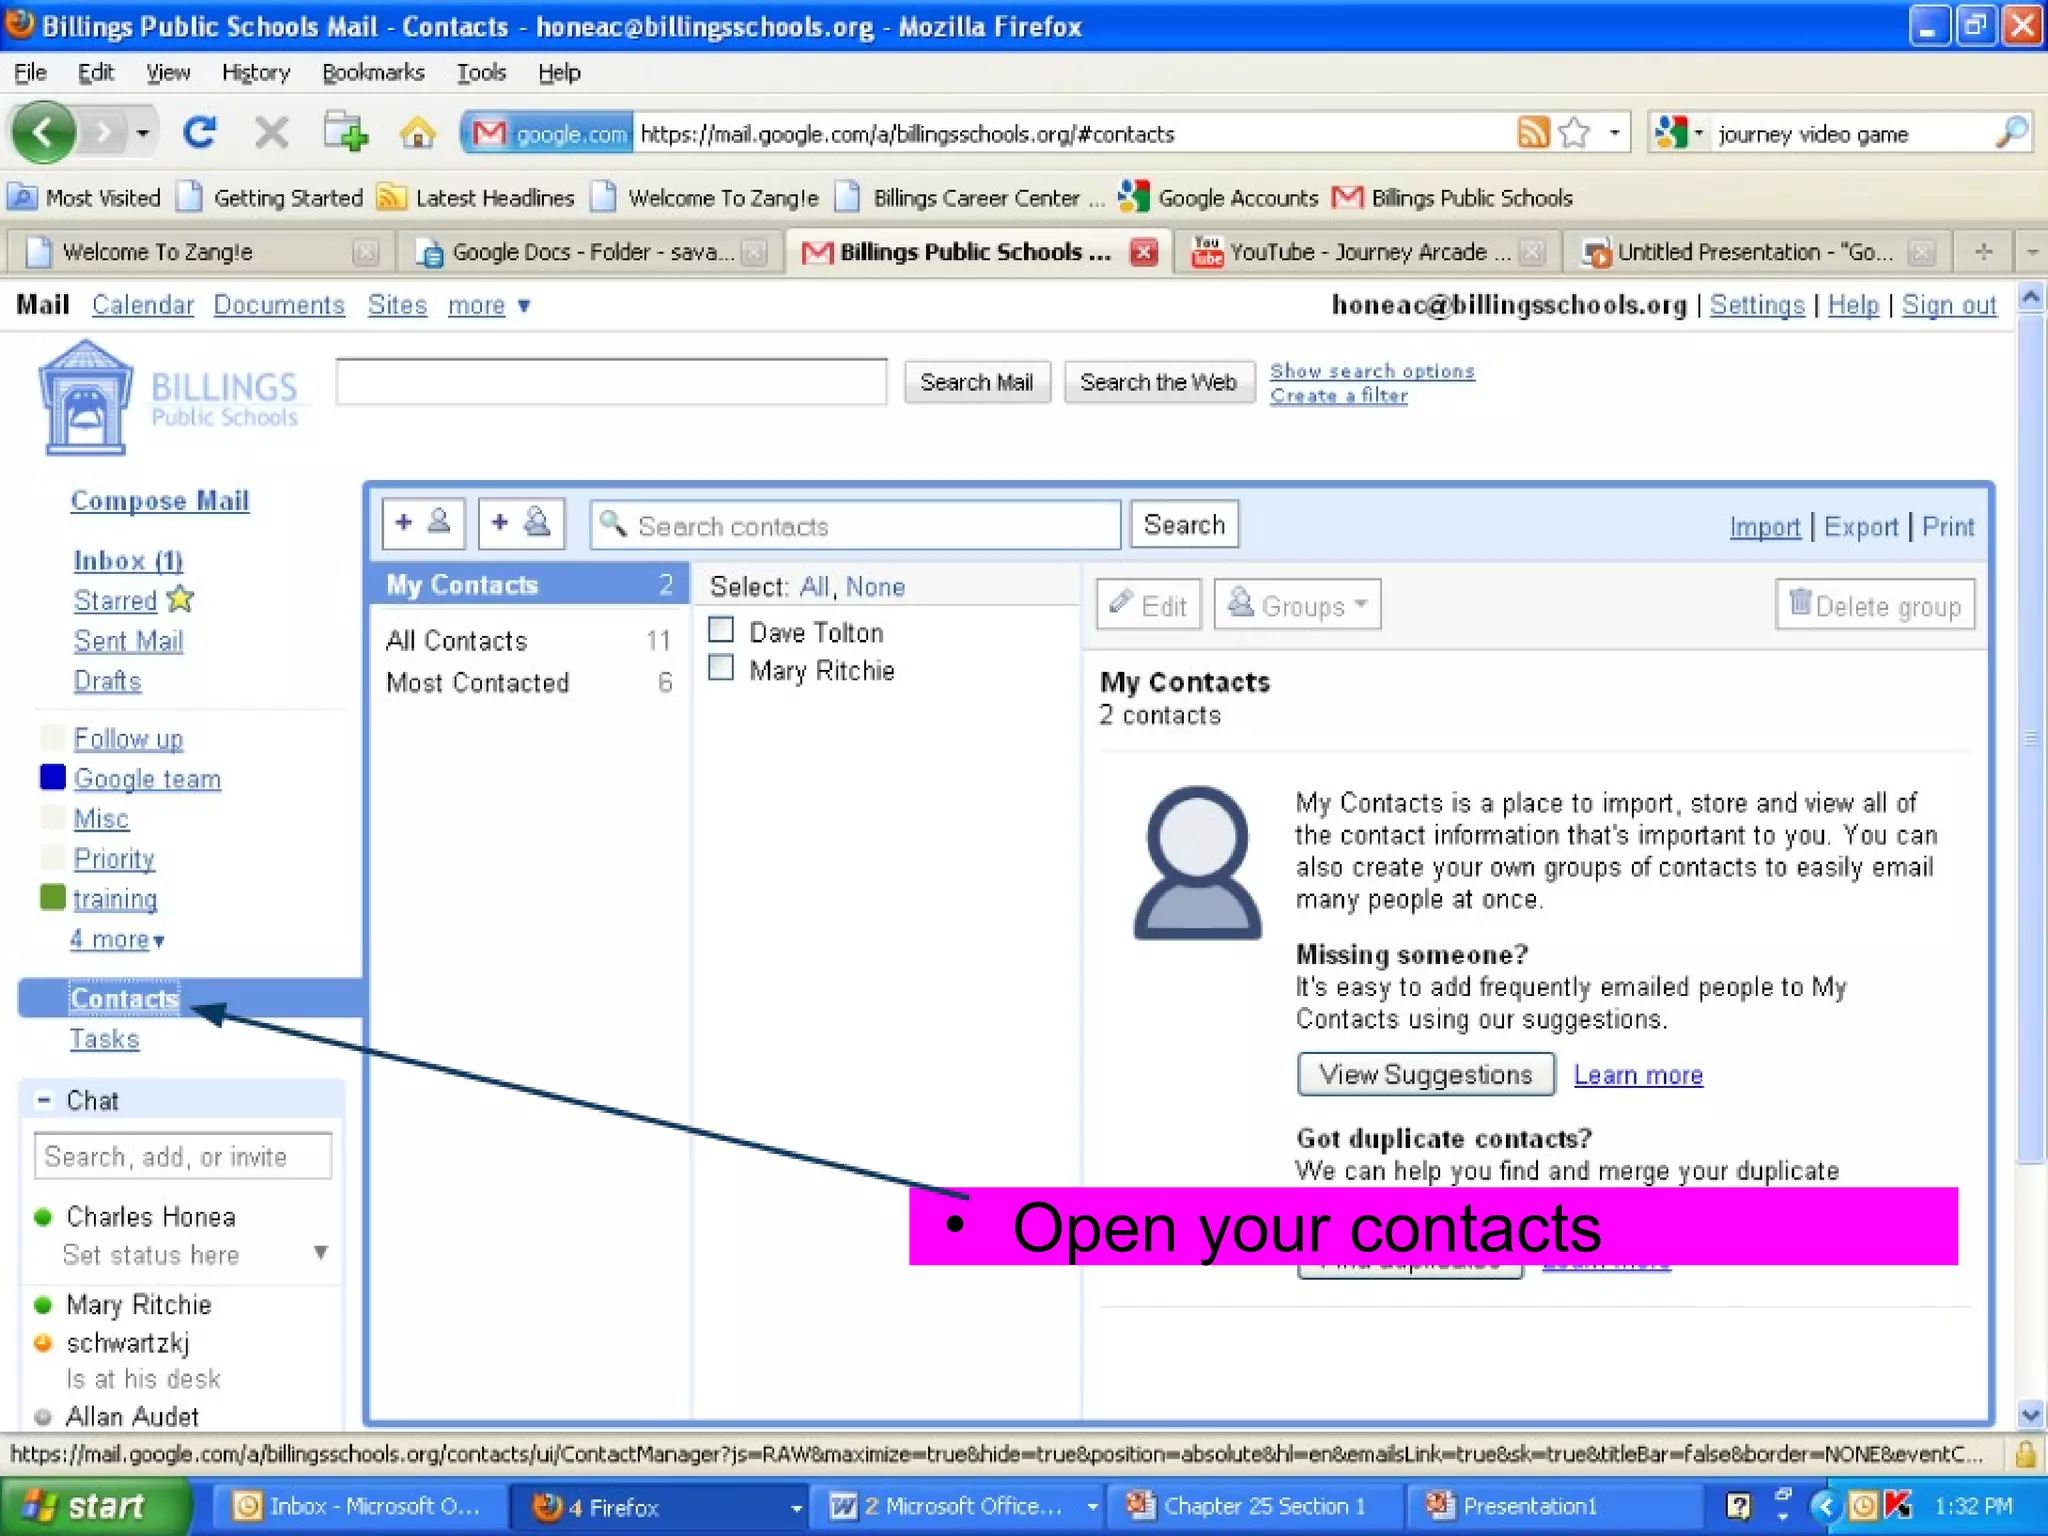Close the Billings Public Schools tab

point(1143,252)
